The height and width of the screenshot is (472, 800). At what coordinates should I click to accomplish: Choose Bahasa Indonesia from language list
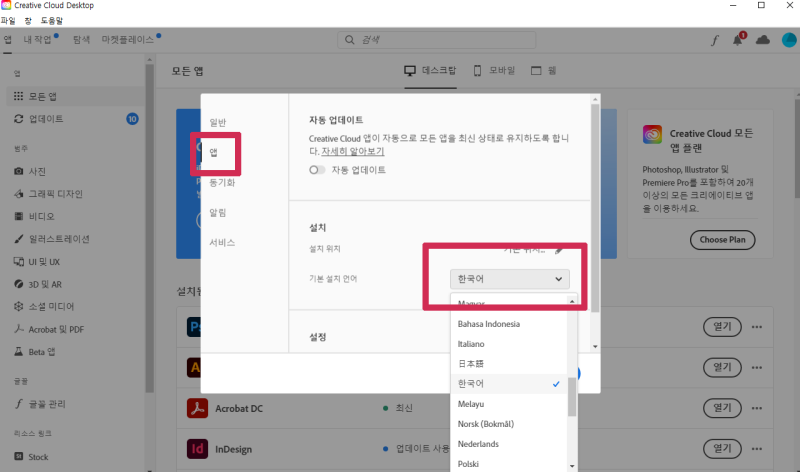click(x=509, y=324)
